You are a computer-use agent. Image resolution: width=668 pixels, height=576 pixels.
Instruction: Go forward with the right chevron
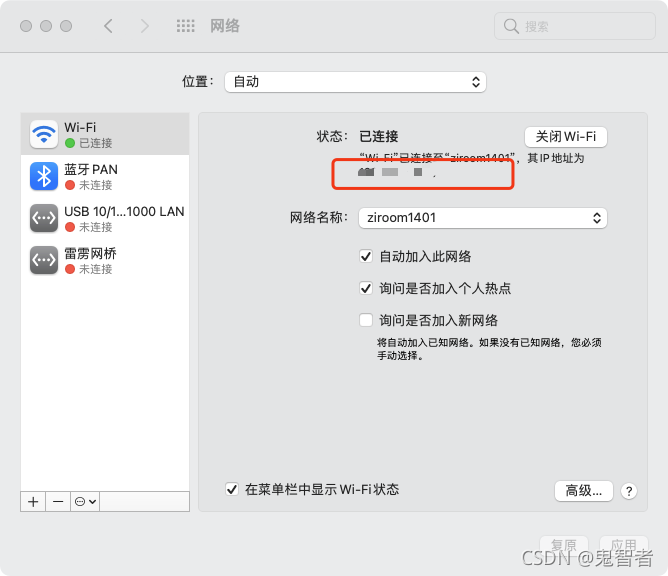pyautogui.click(x=144, y=26)
